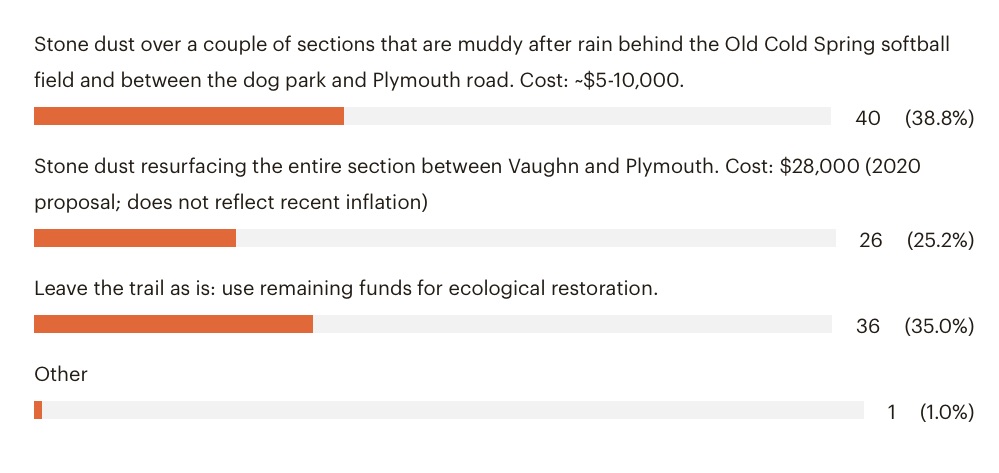This screenshot has width=999, height=473.
Task: Select the Vaughn and Plymouth resurfacing option text
Action: pyautogui.click(x=478, y=184)
